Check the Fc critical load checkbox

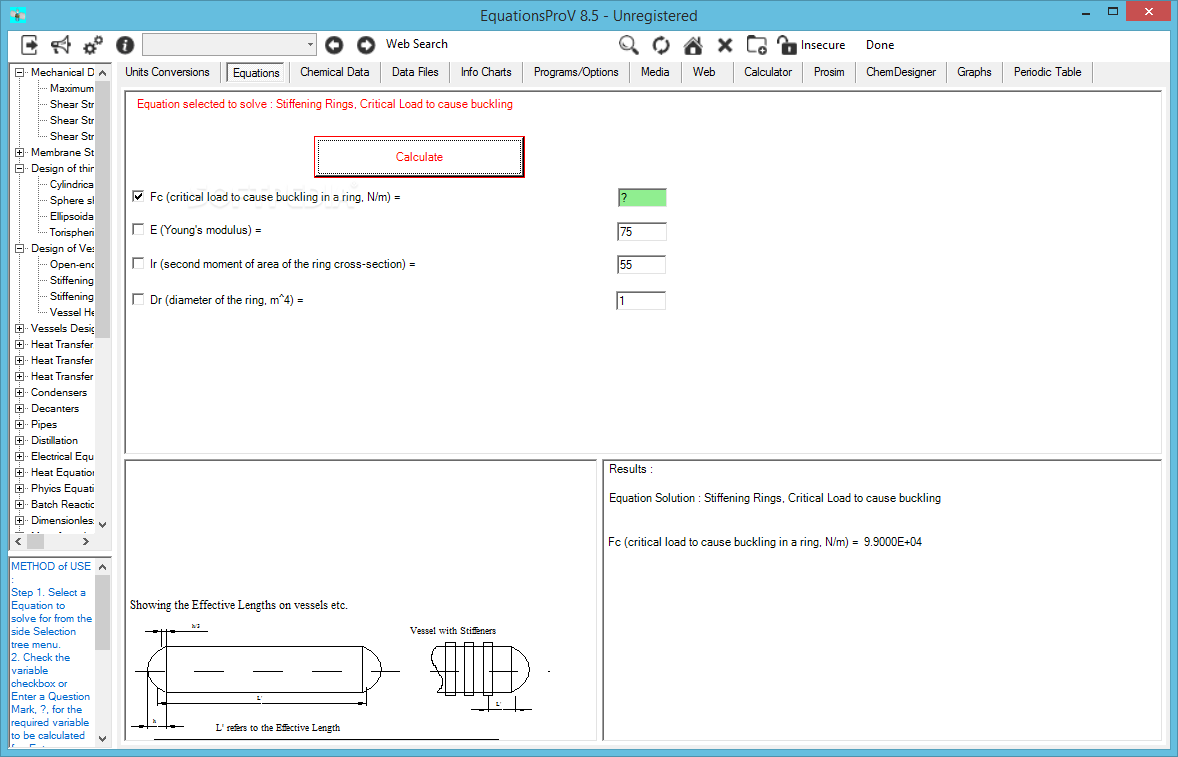pos(137,196)
